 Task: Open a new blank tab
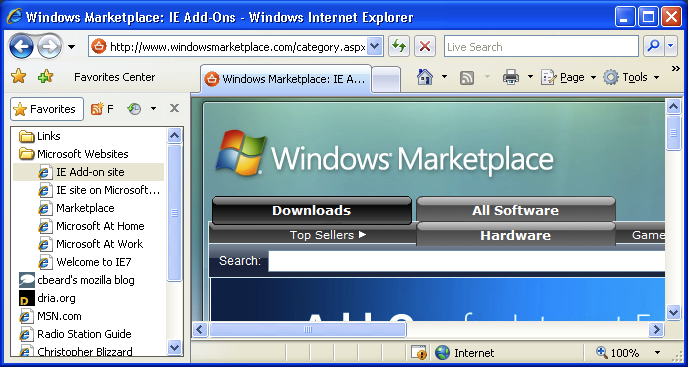tap(386, 80)
